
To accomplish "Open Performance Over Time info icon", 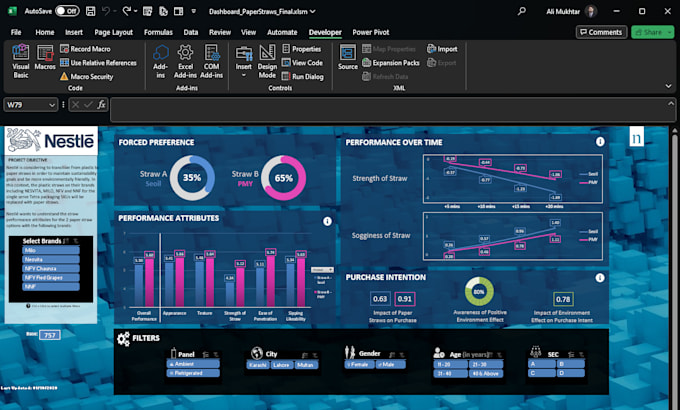I will pos(600,142).
